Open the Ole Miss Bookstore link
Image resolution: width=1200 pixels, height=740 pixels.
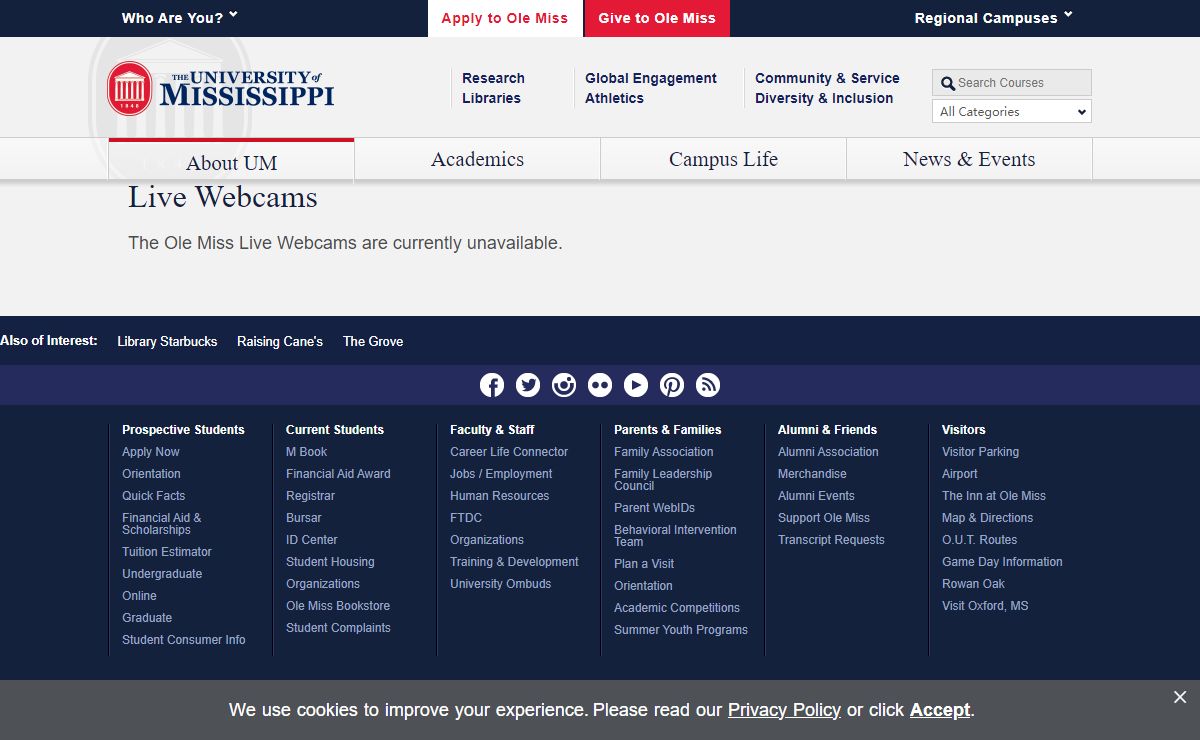tap(338, 606)
